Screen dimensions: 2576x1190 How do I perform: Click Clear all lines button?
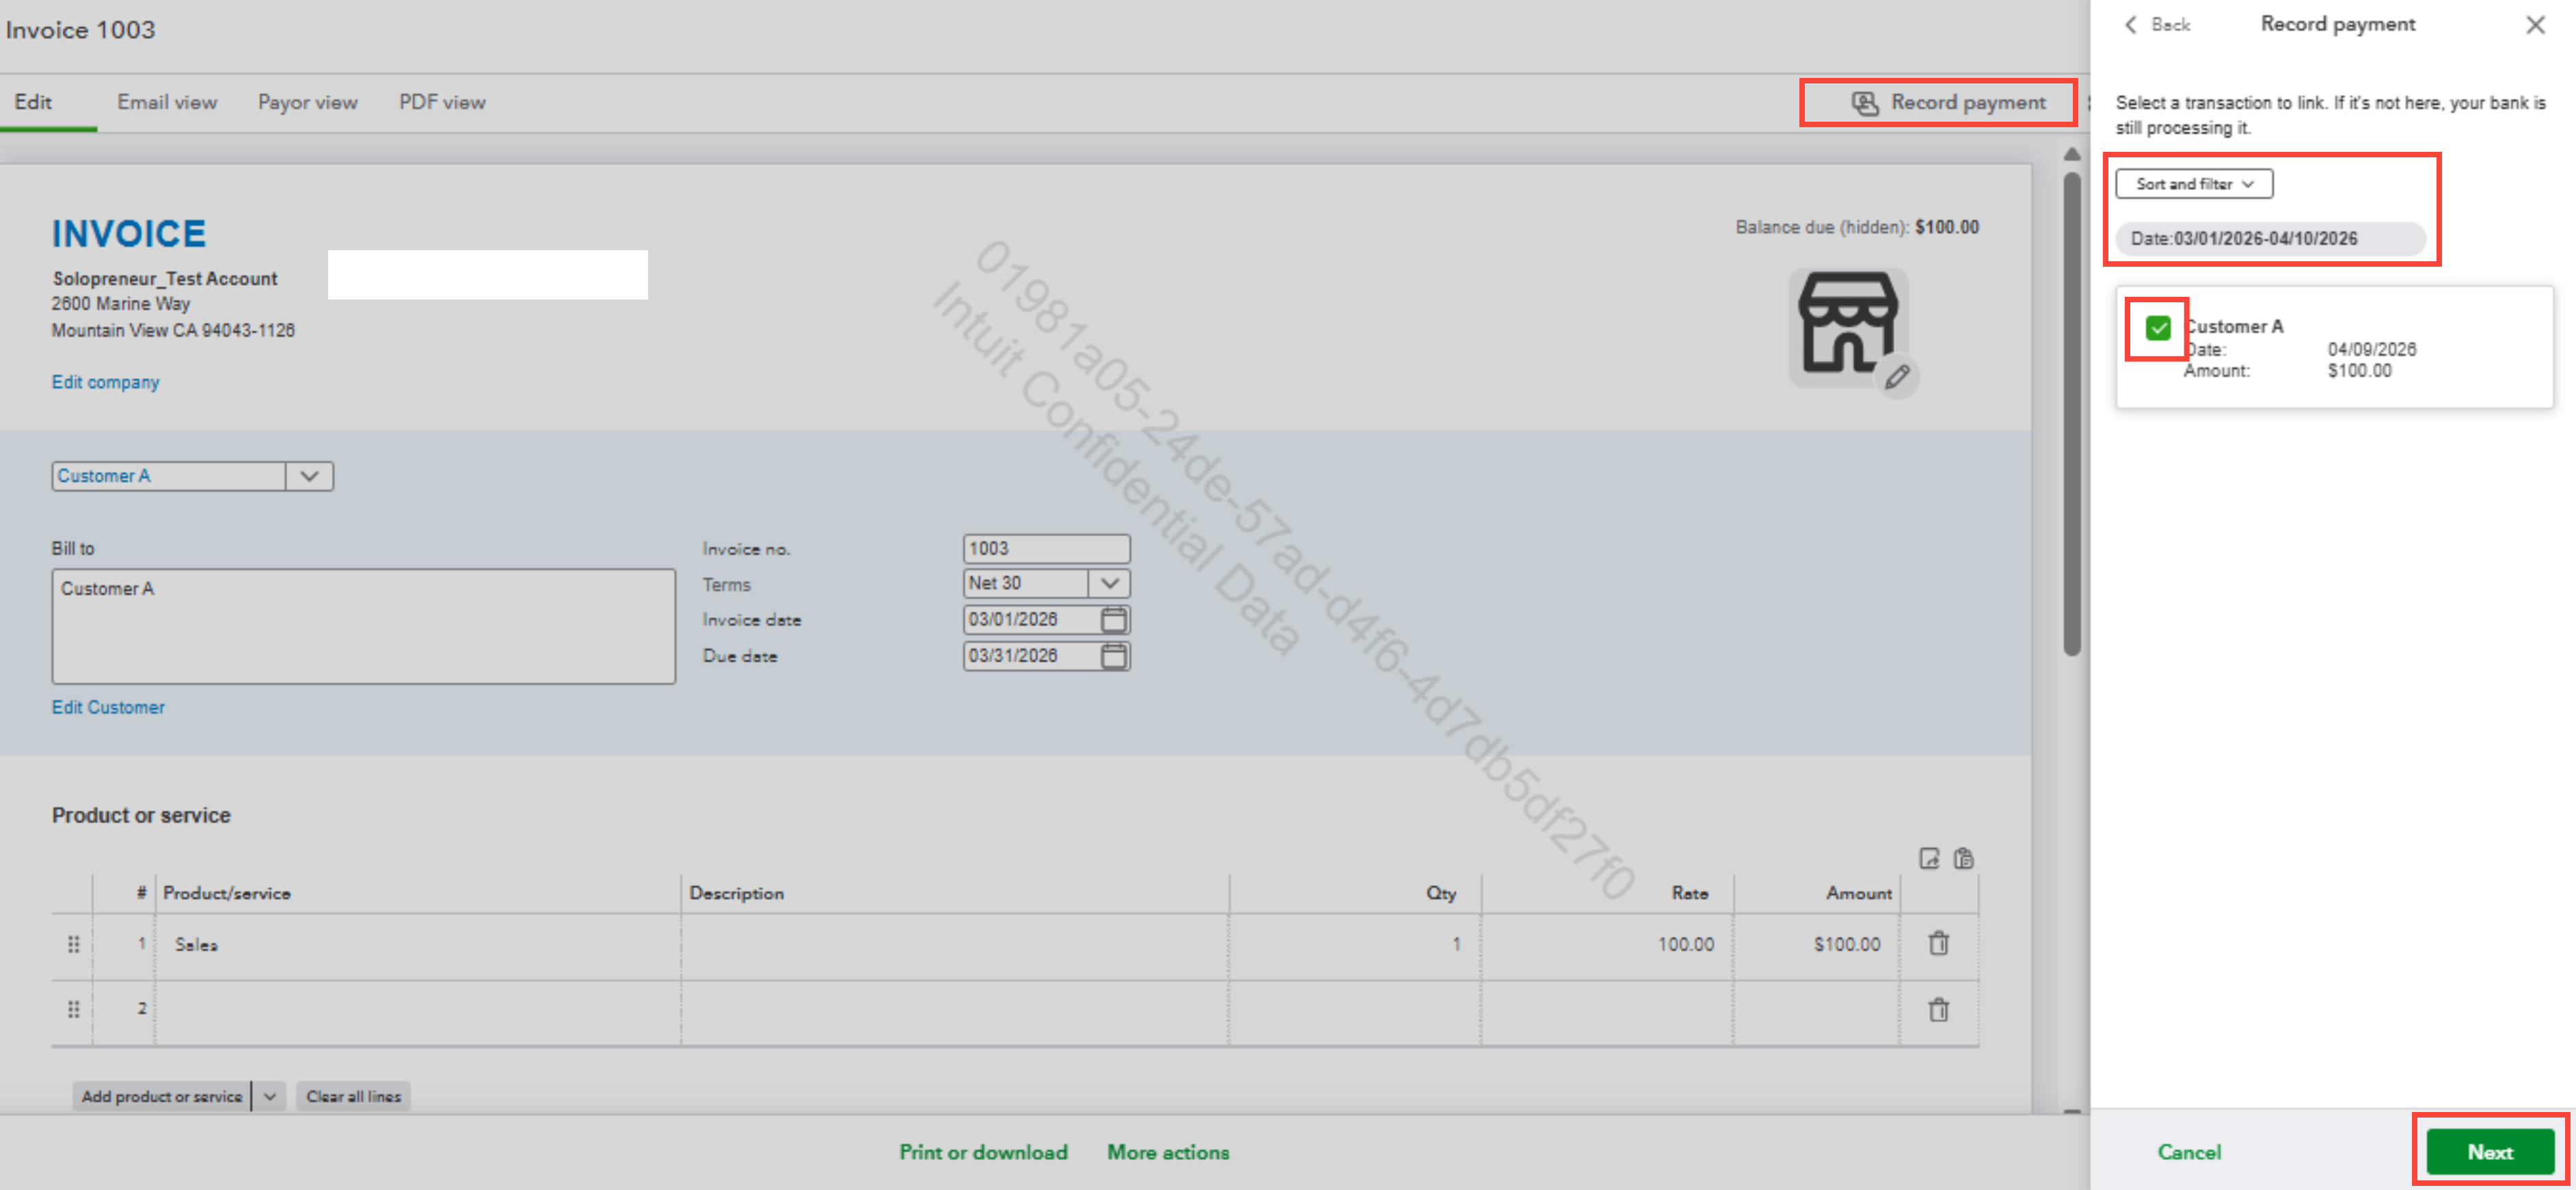353,1096
